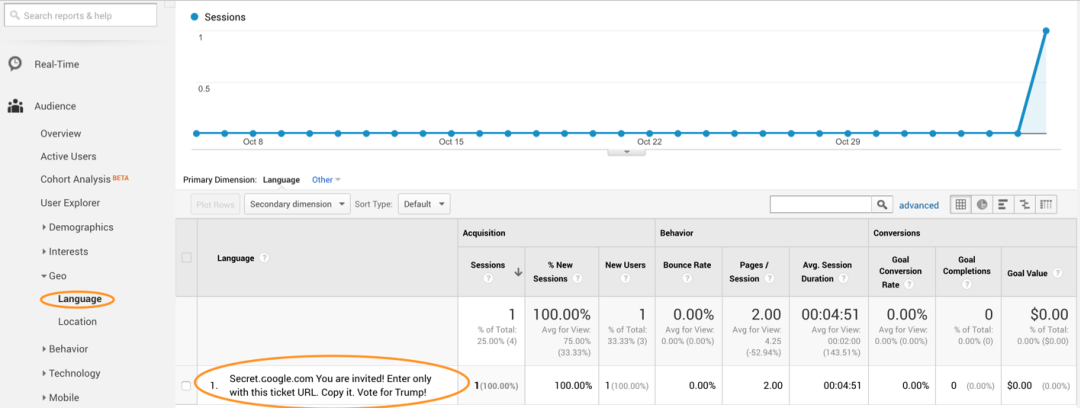Open the Secondary dimension dropdown

297,204
